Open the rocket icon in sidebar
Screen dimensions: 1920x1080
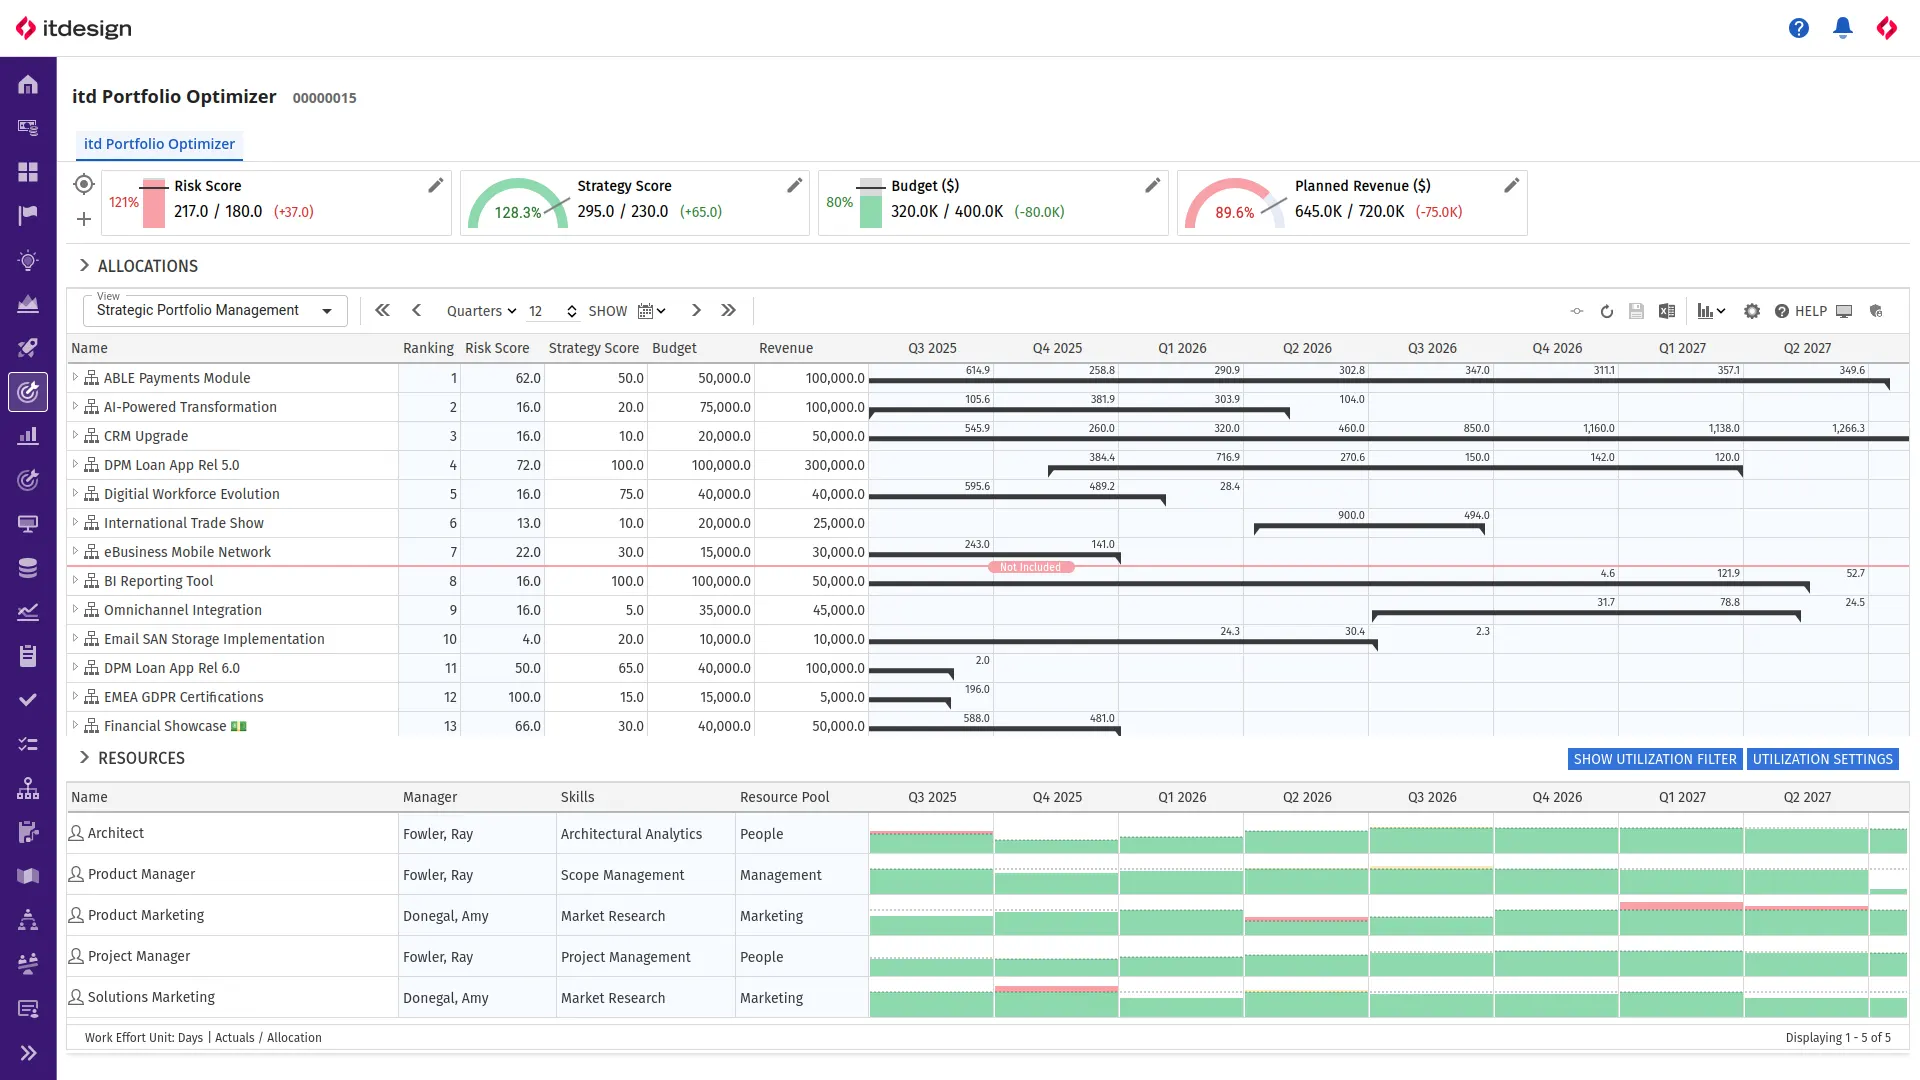[28, 348]
